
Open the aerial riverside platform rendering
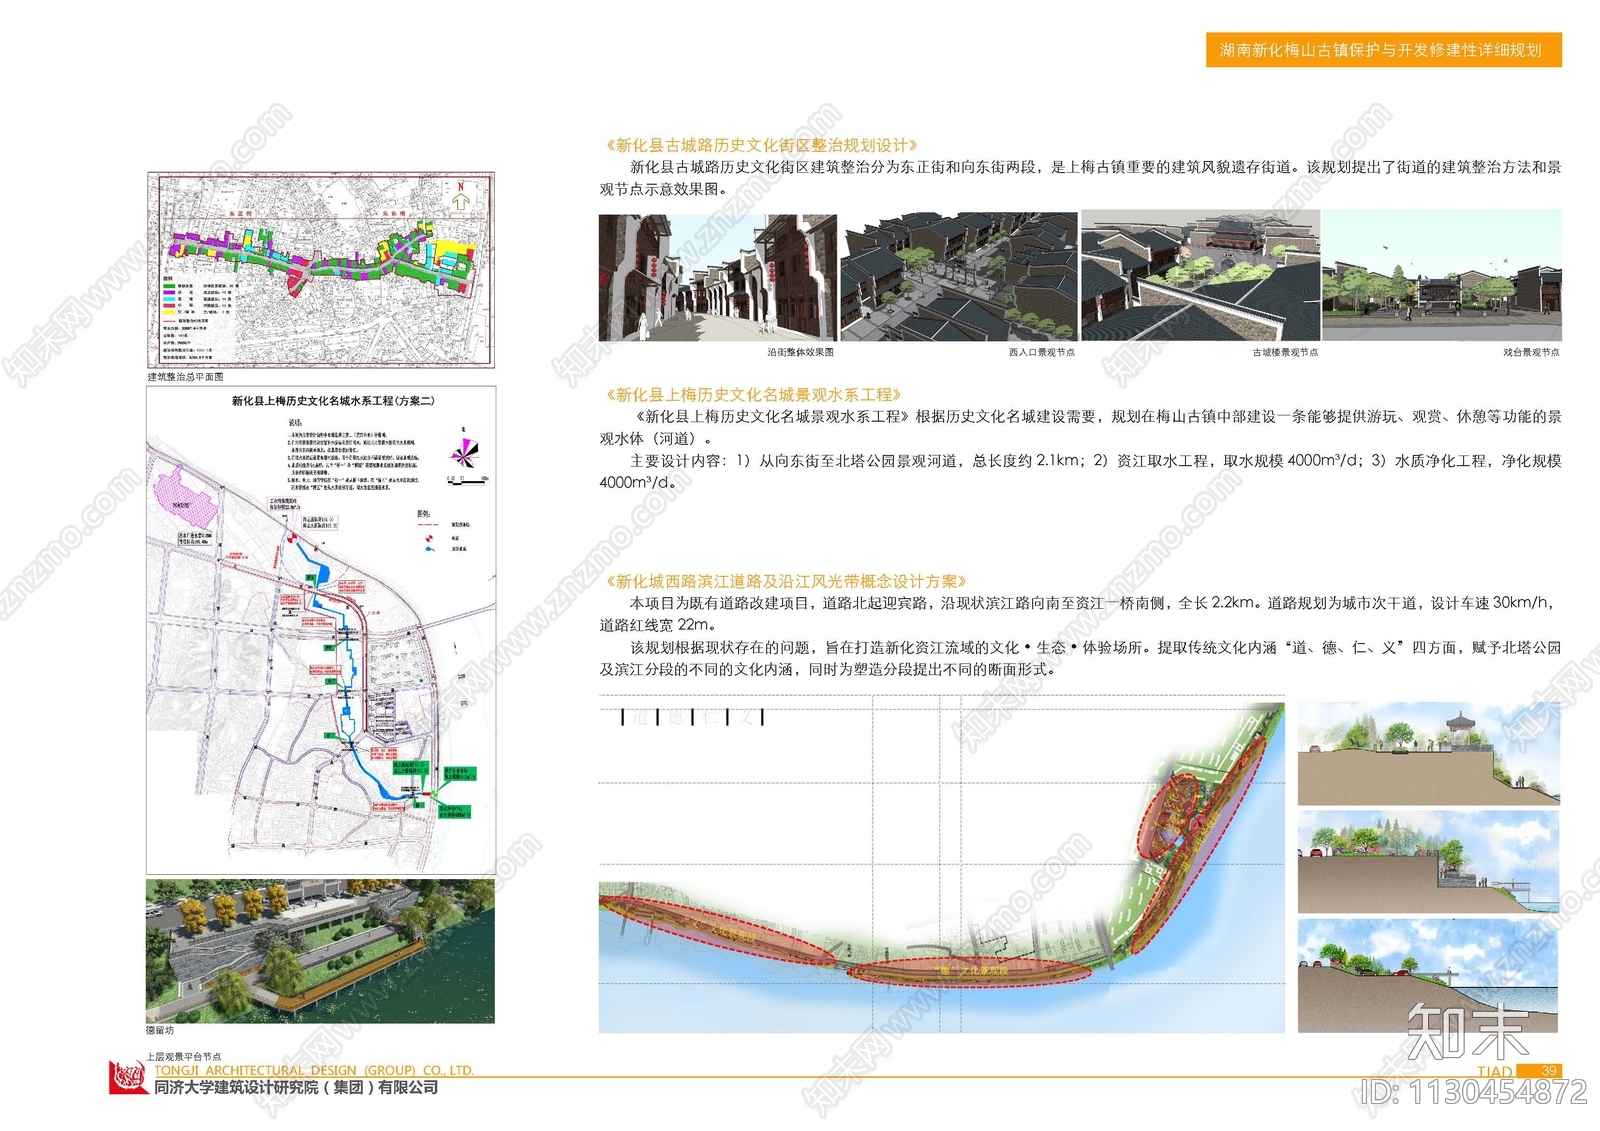click(x=320, y=951)
